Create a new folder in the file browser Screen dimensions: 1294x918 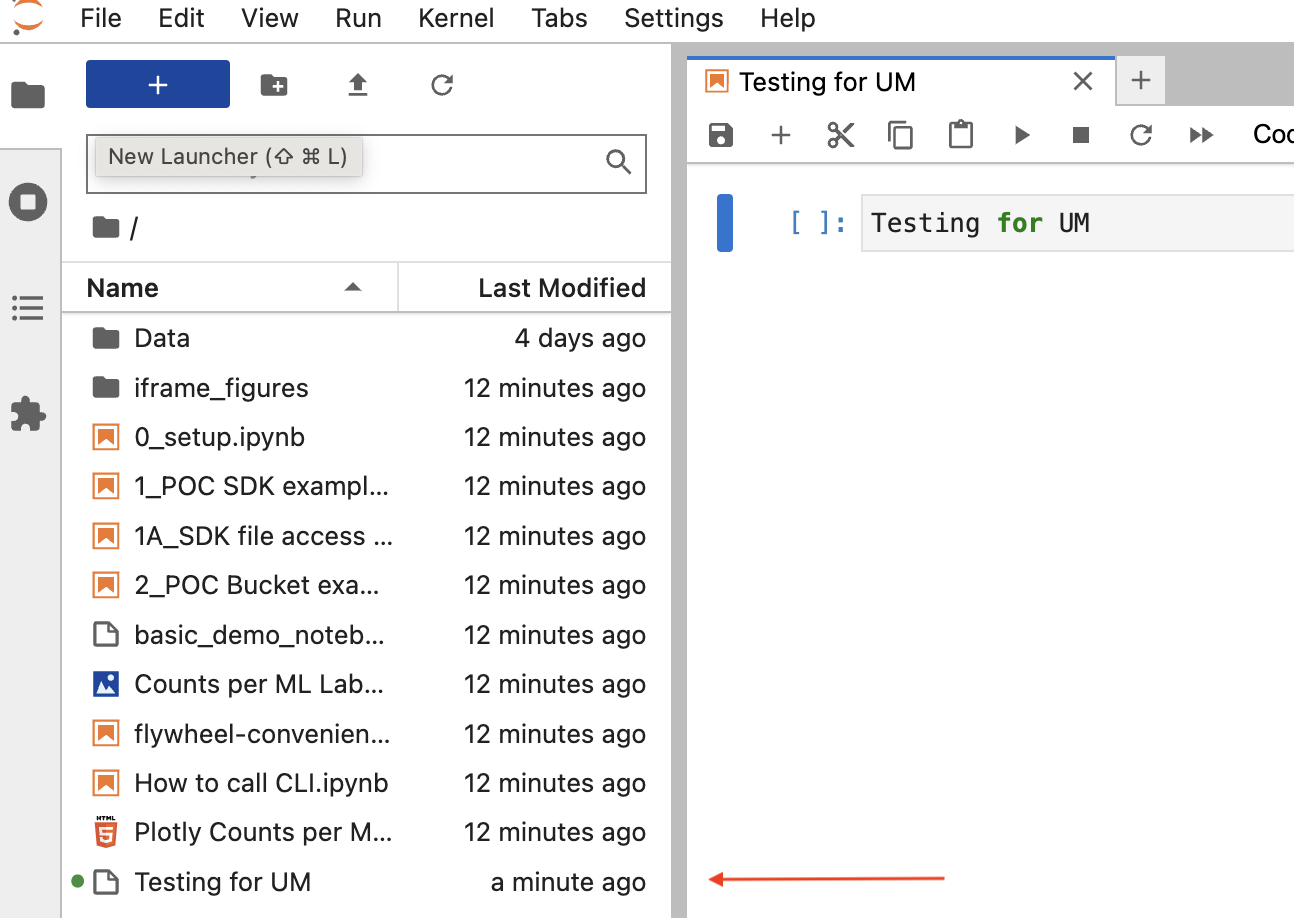pos(274,85)
